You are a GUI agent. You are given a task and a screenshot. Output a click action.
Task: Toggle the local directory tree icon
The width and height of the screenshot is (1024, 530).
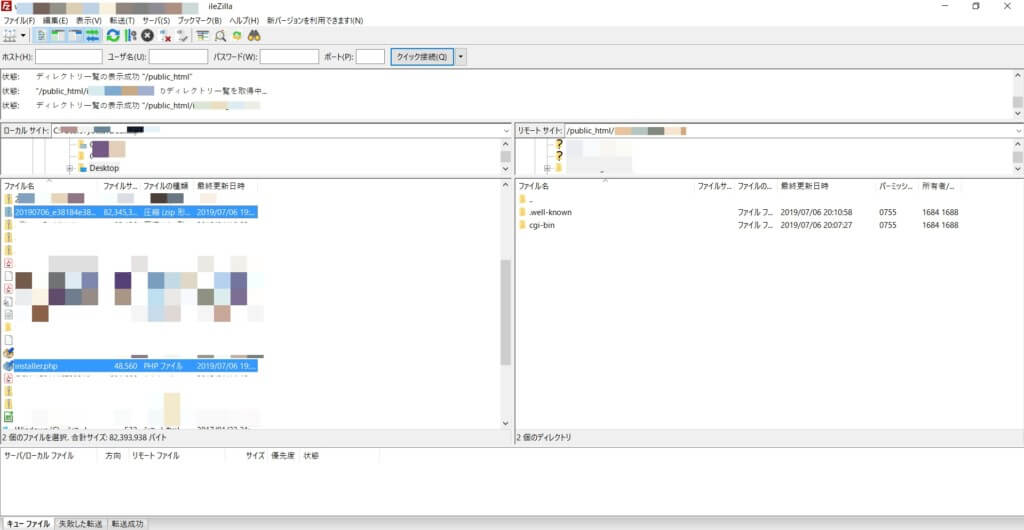click(57, 35)
